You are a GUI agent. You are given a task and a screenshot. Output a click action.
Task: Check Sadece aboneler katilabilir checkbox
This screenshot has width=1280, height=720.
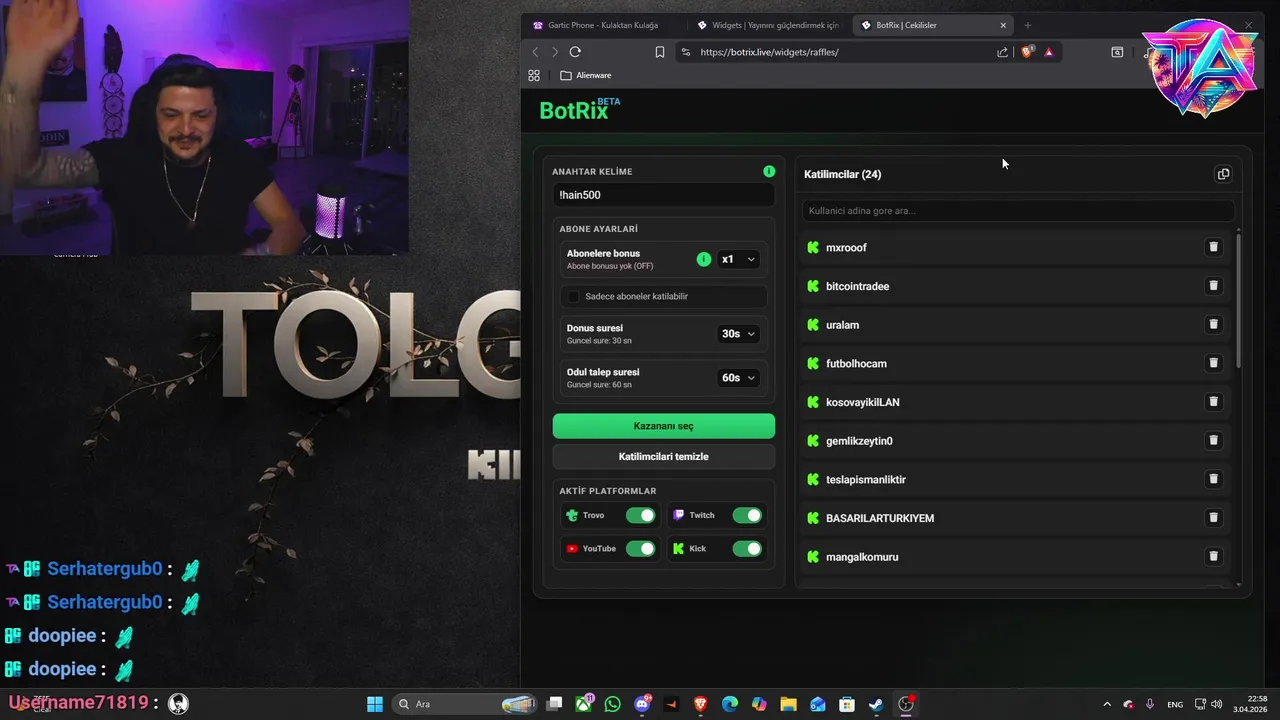tap(574, 296)
